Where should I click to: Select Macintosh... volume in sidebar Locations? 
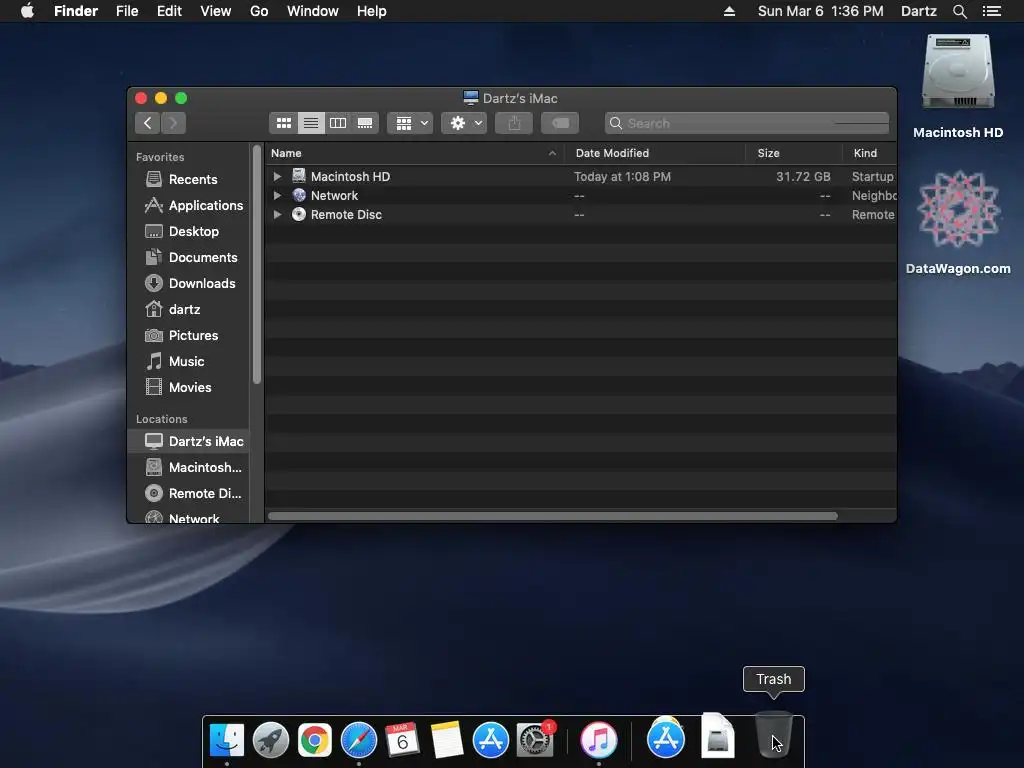[189, 468]
